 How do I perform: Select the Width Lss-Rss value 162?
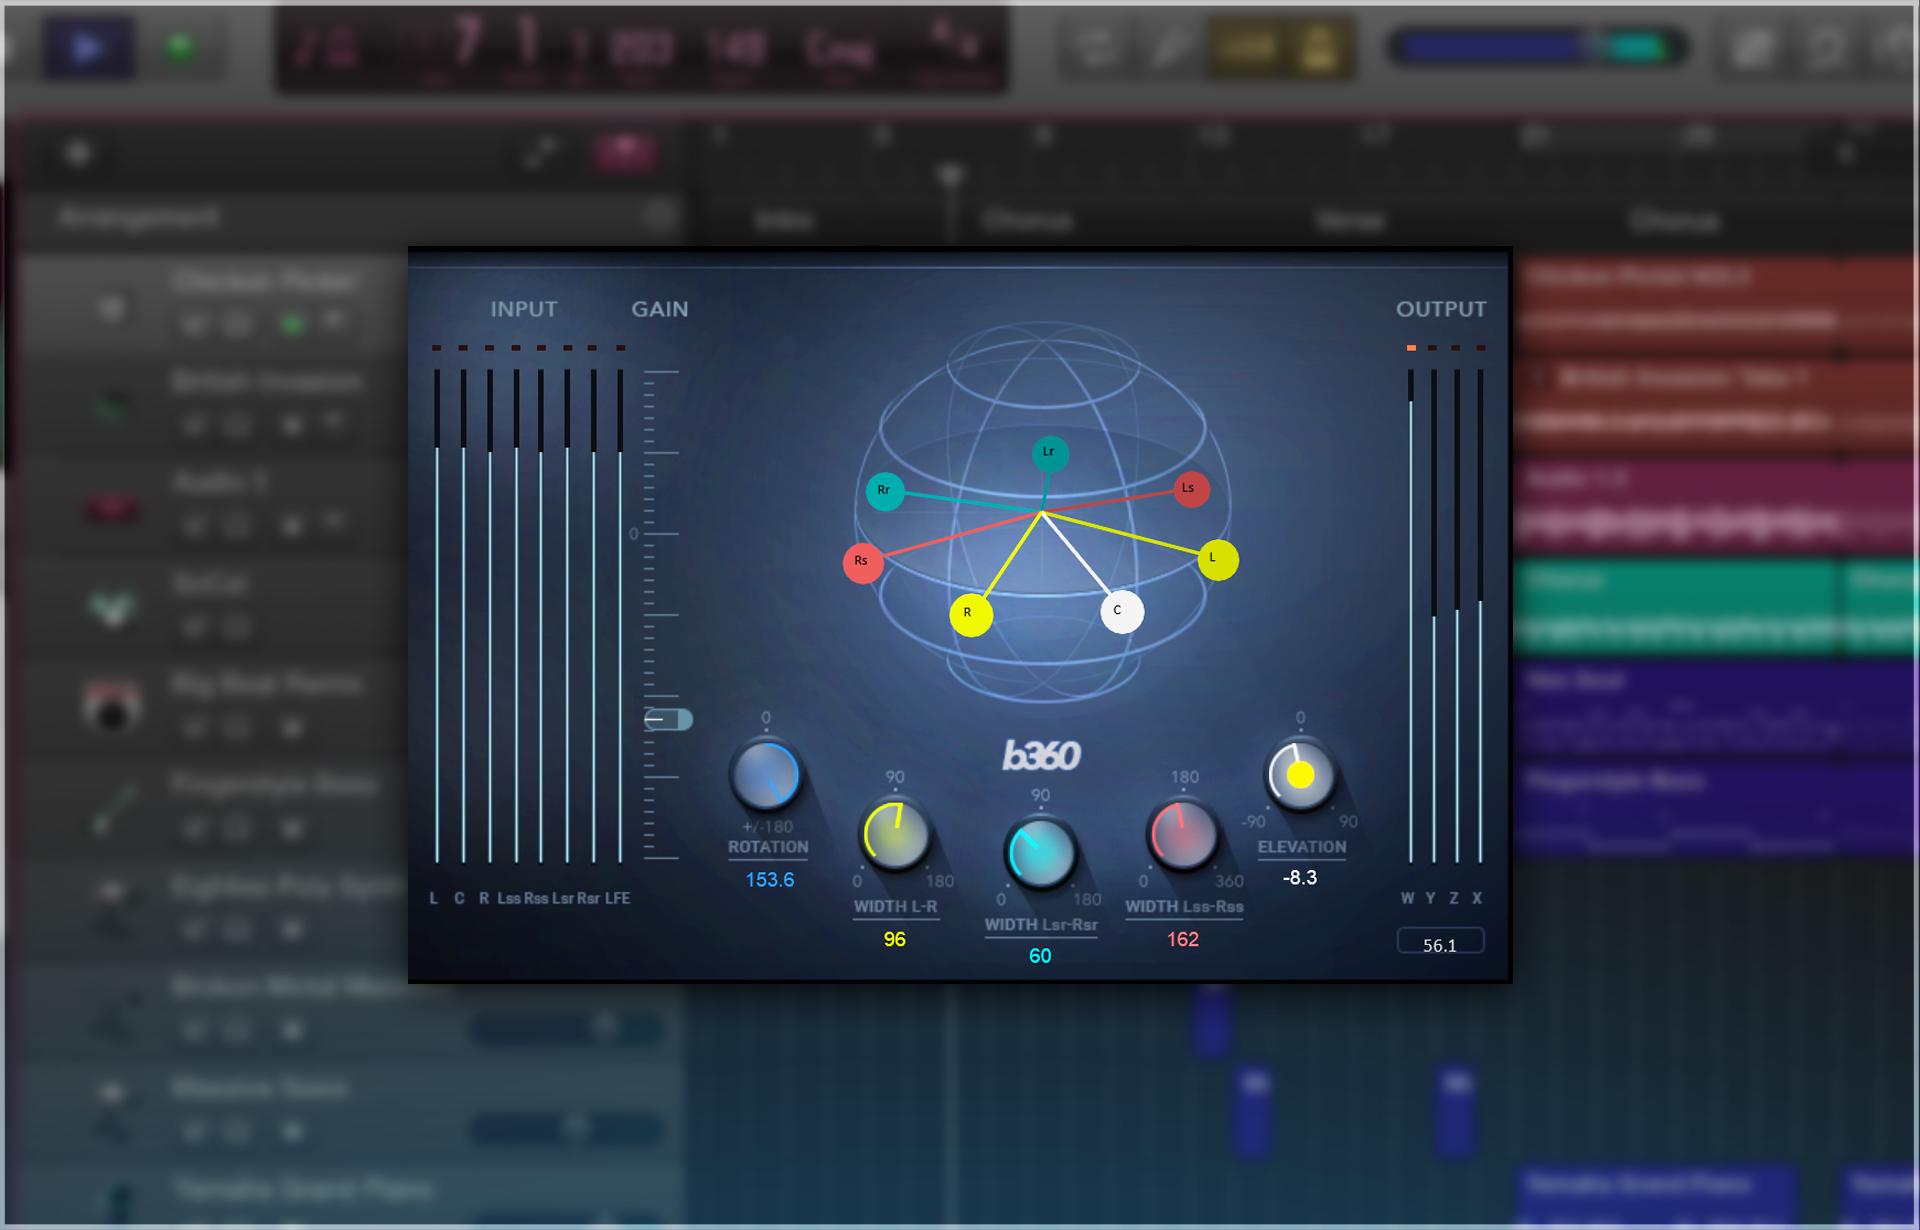1183,939
